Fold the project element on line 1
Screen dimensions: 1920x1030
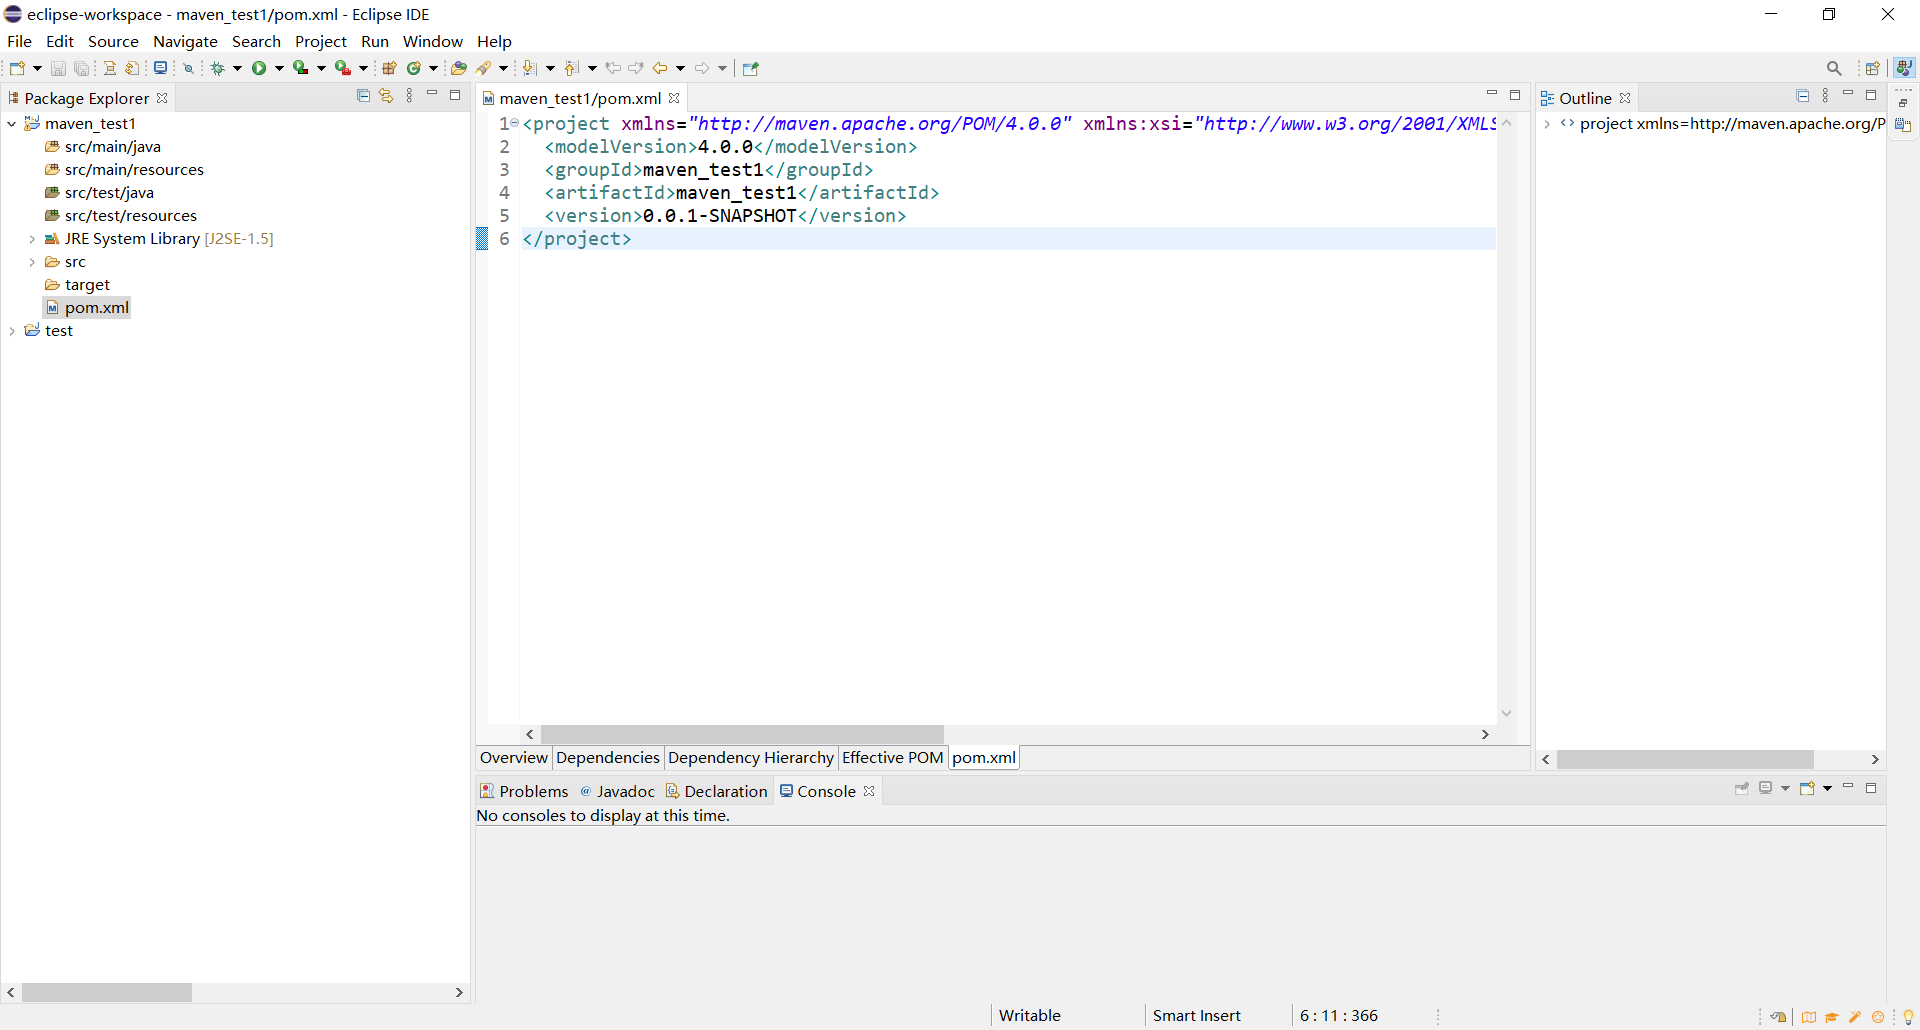point(515,123)
